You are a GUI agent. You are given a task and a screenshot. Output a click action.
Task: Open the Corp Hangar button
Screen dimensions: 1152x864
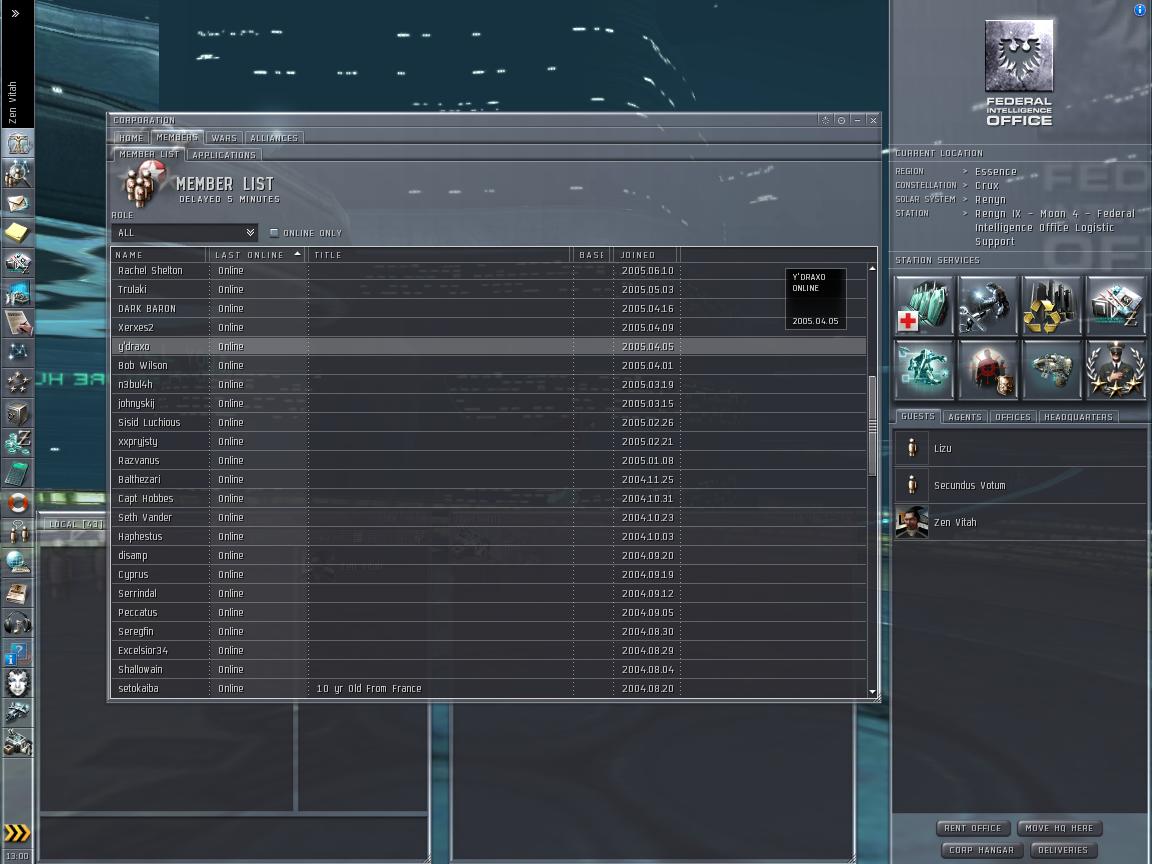coord(982,850)
